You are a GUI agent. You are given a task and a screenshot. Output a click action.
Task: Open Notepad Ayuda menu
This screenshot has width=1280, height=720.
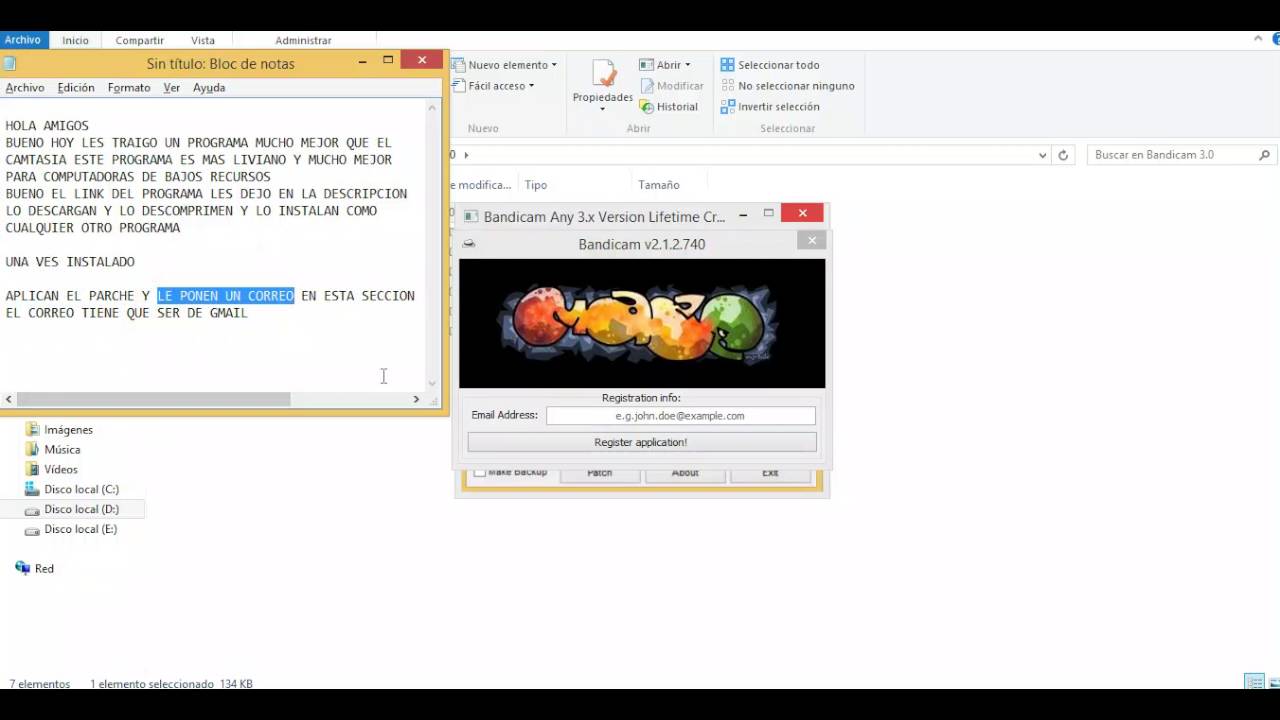pyautogui.click(x=209, y=88)
